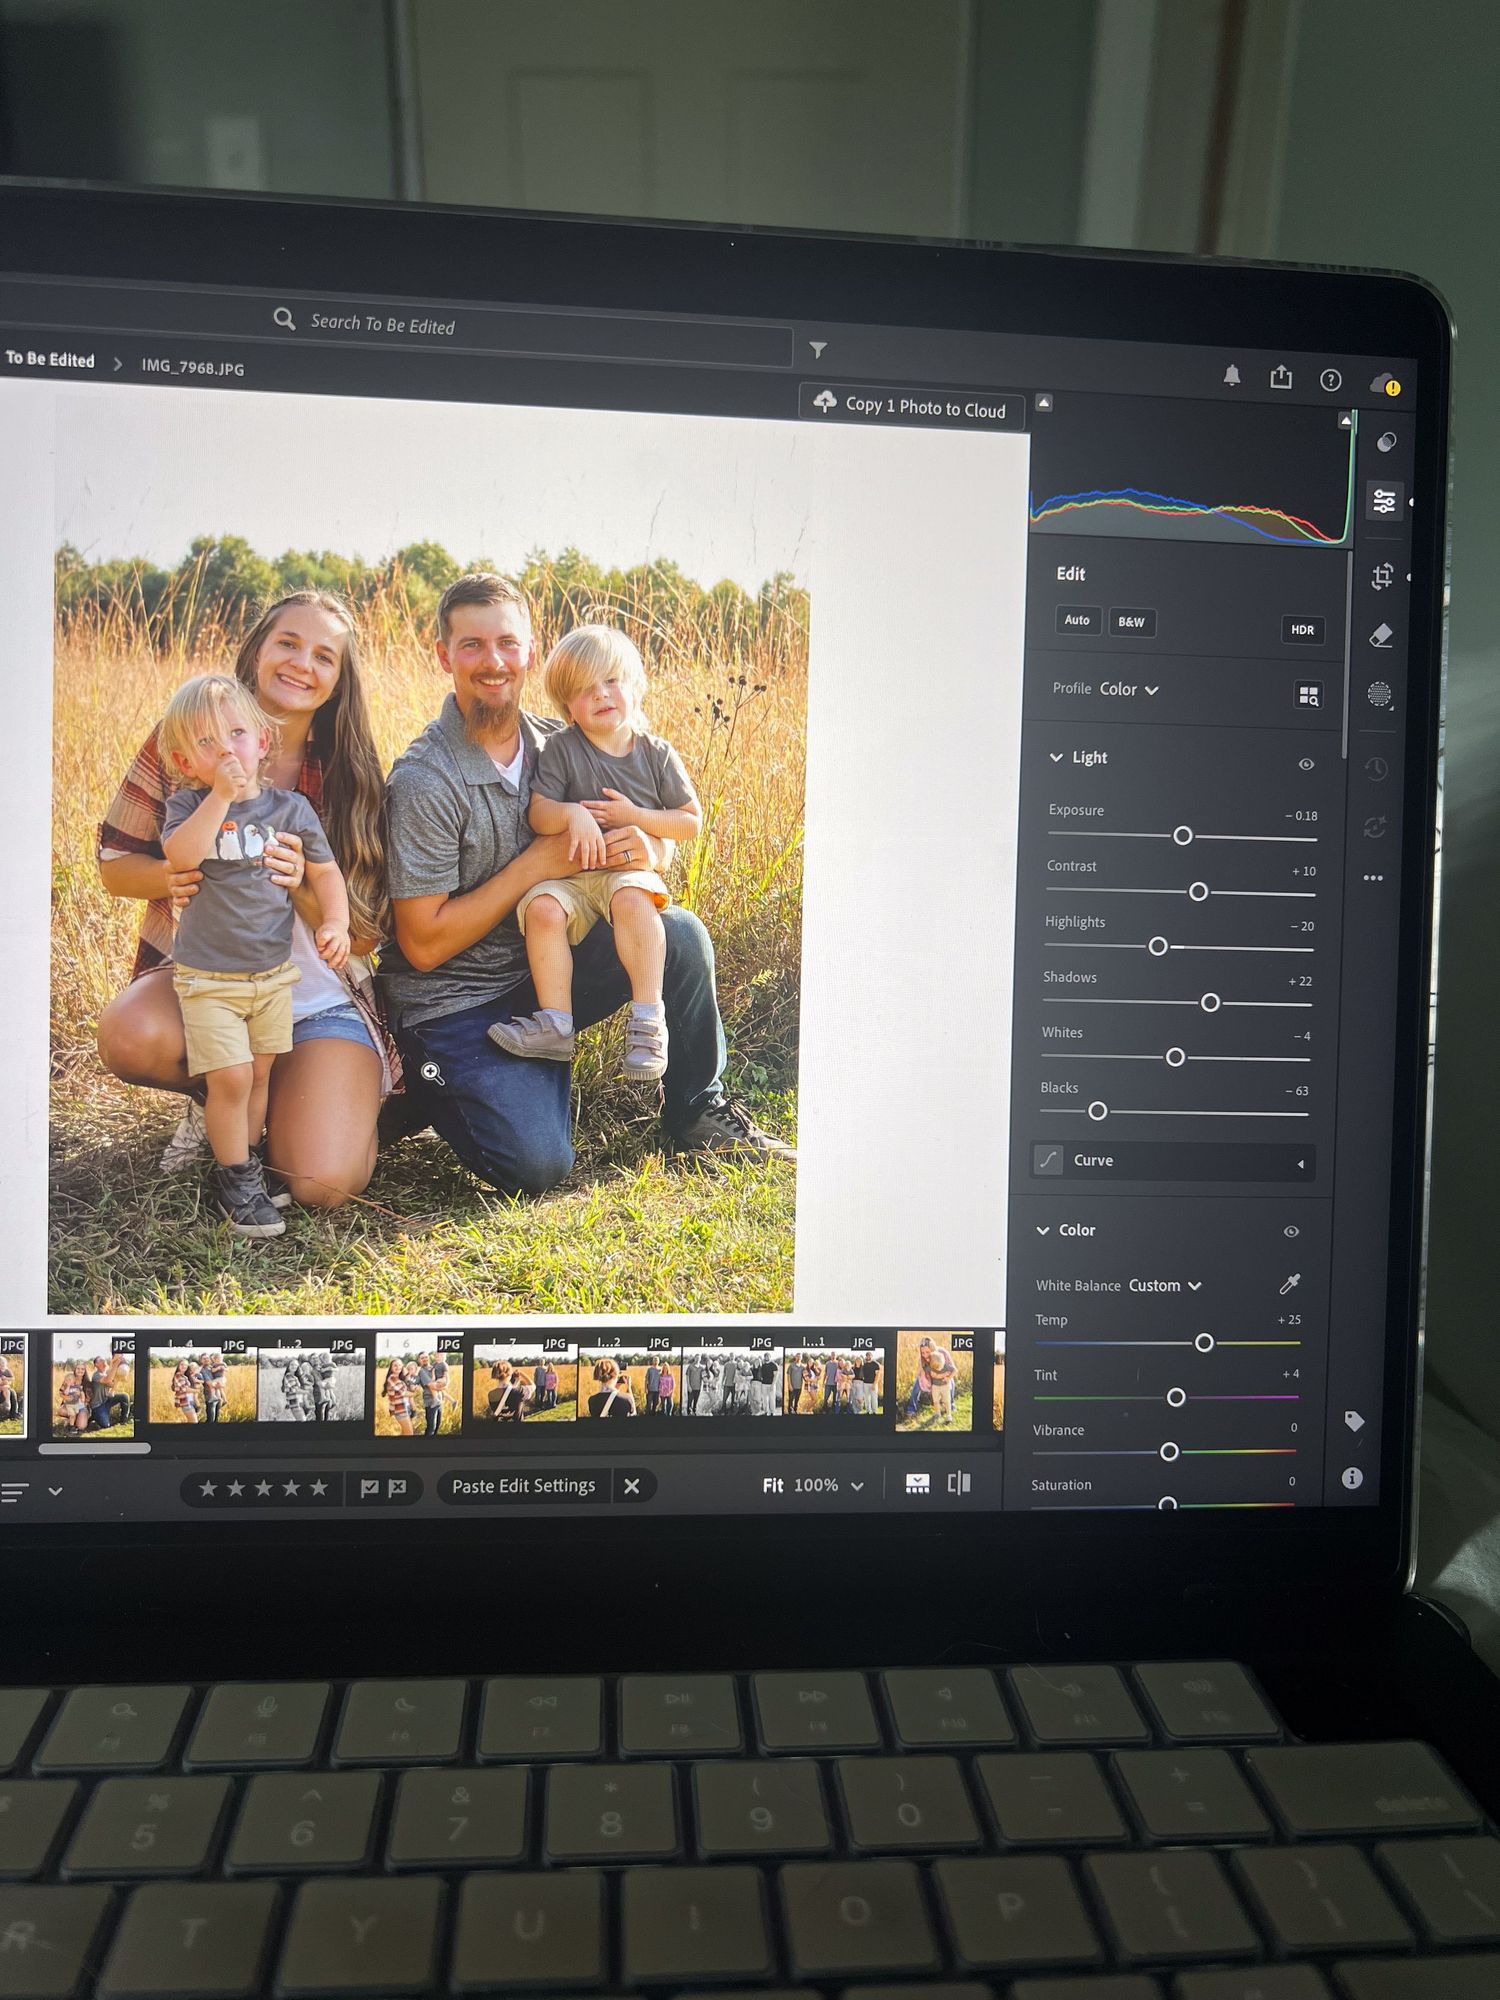Toggle the Light panel eye icon
Image resolution: width=1500 pixels, height=2000 pixels.
1306,764
